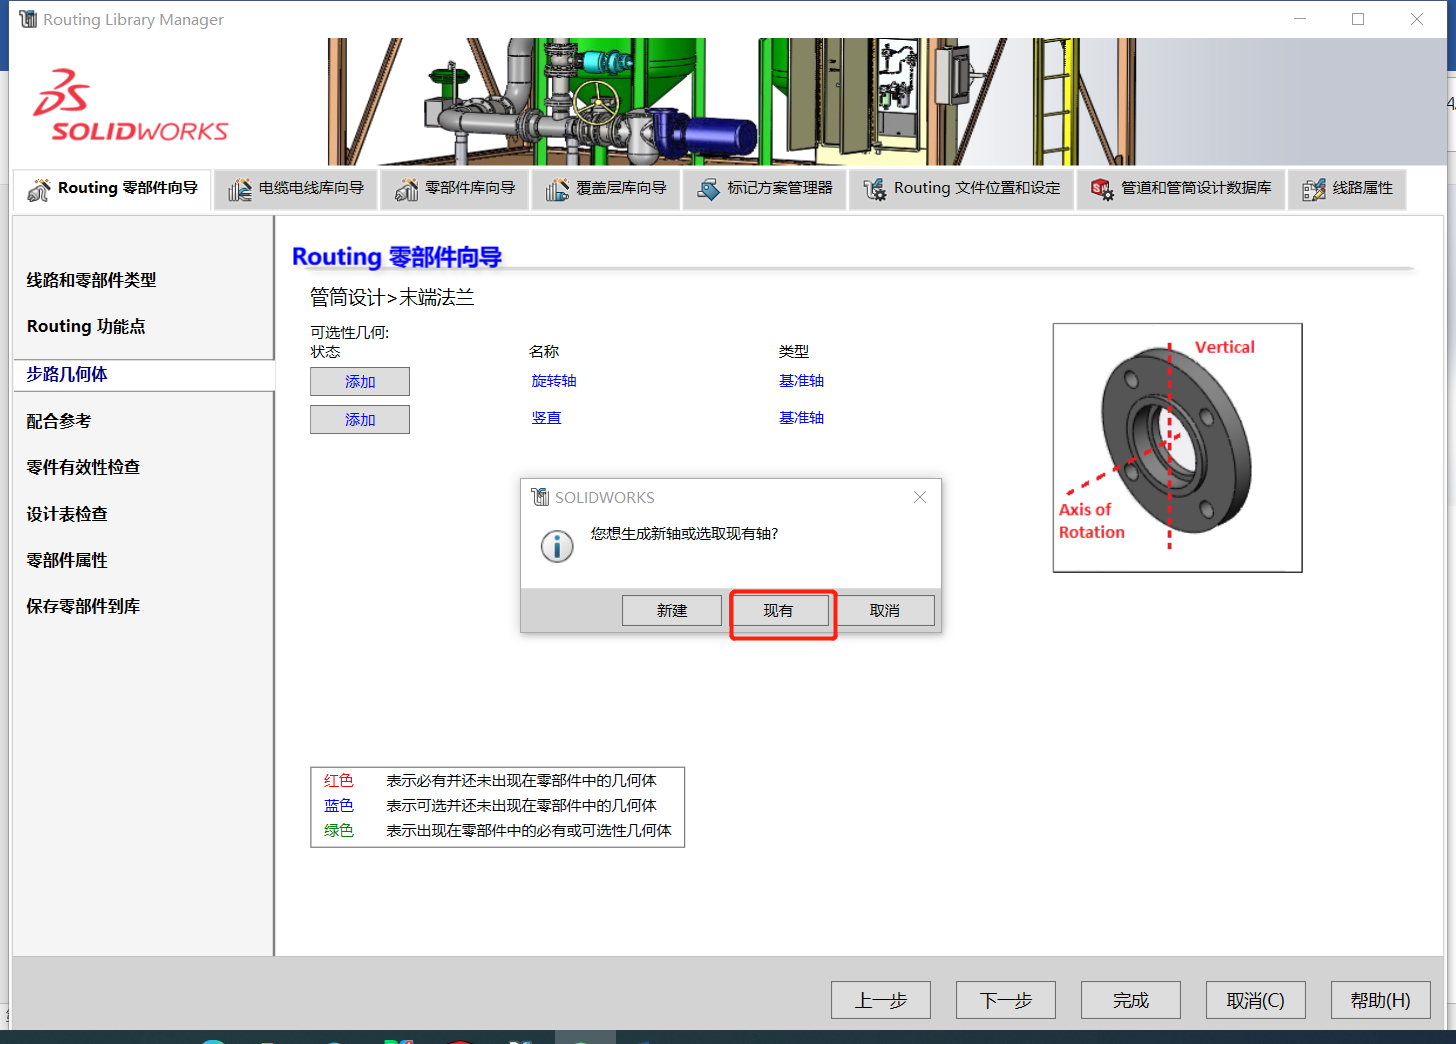
Task: Click the first 添加 button
Action: tap(359, 381)
